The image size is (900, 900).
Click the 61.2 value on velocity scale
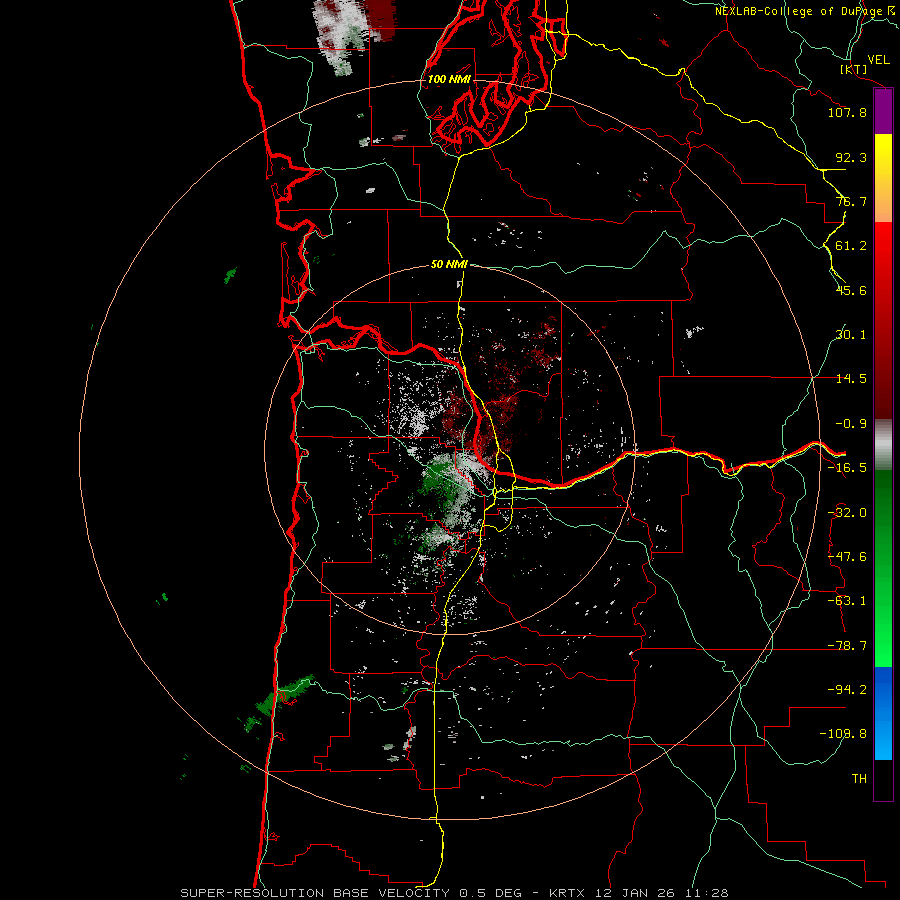851,246
